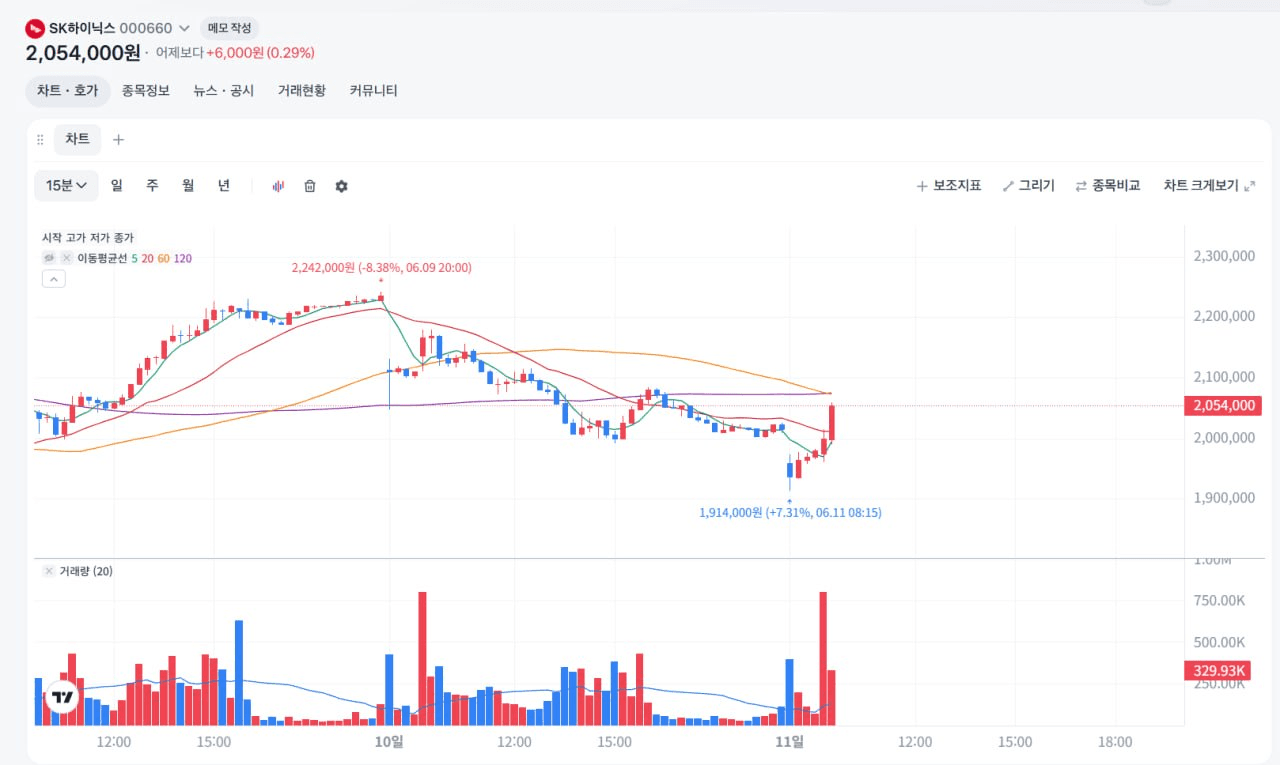Click the 10일 date marker on time axis
Screen dimensions: 1280x765
(x=389, y=741)
